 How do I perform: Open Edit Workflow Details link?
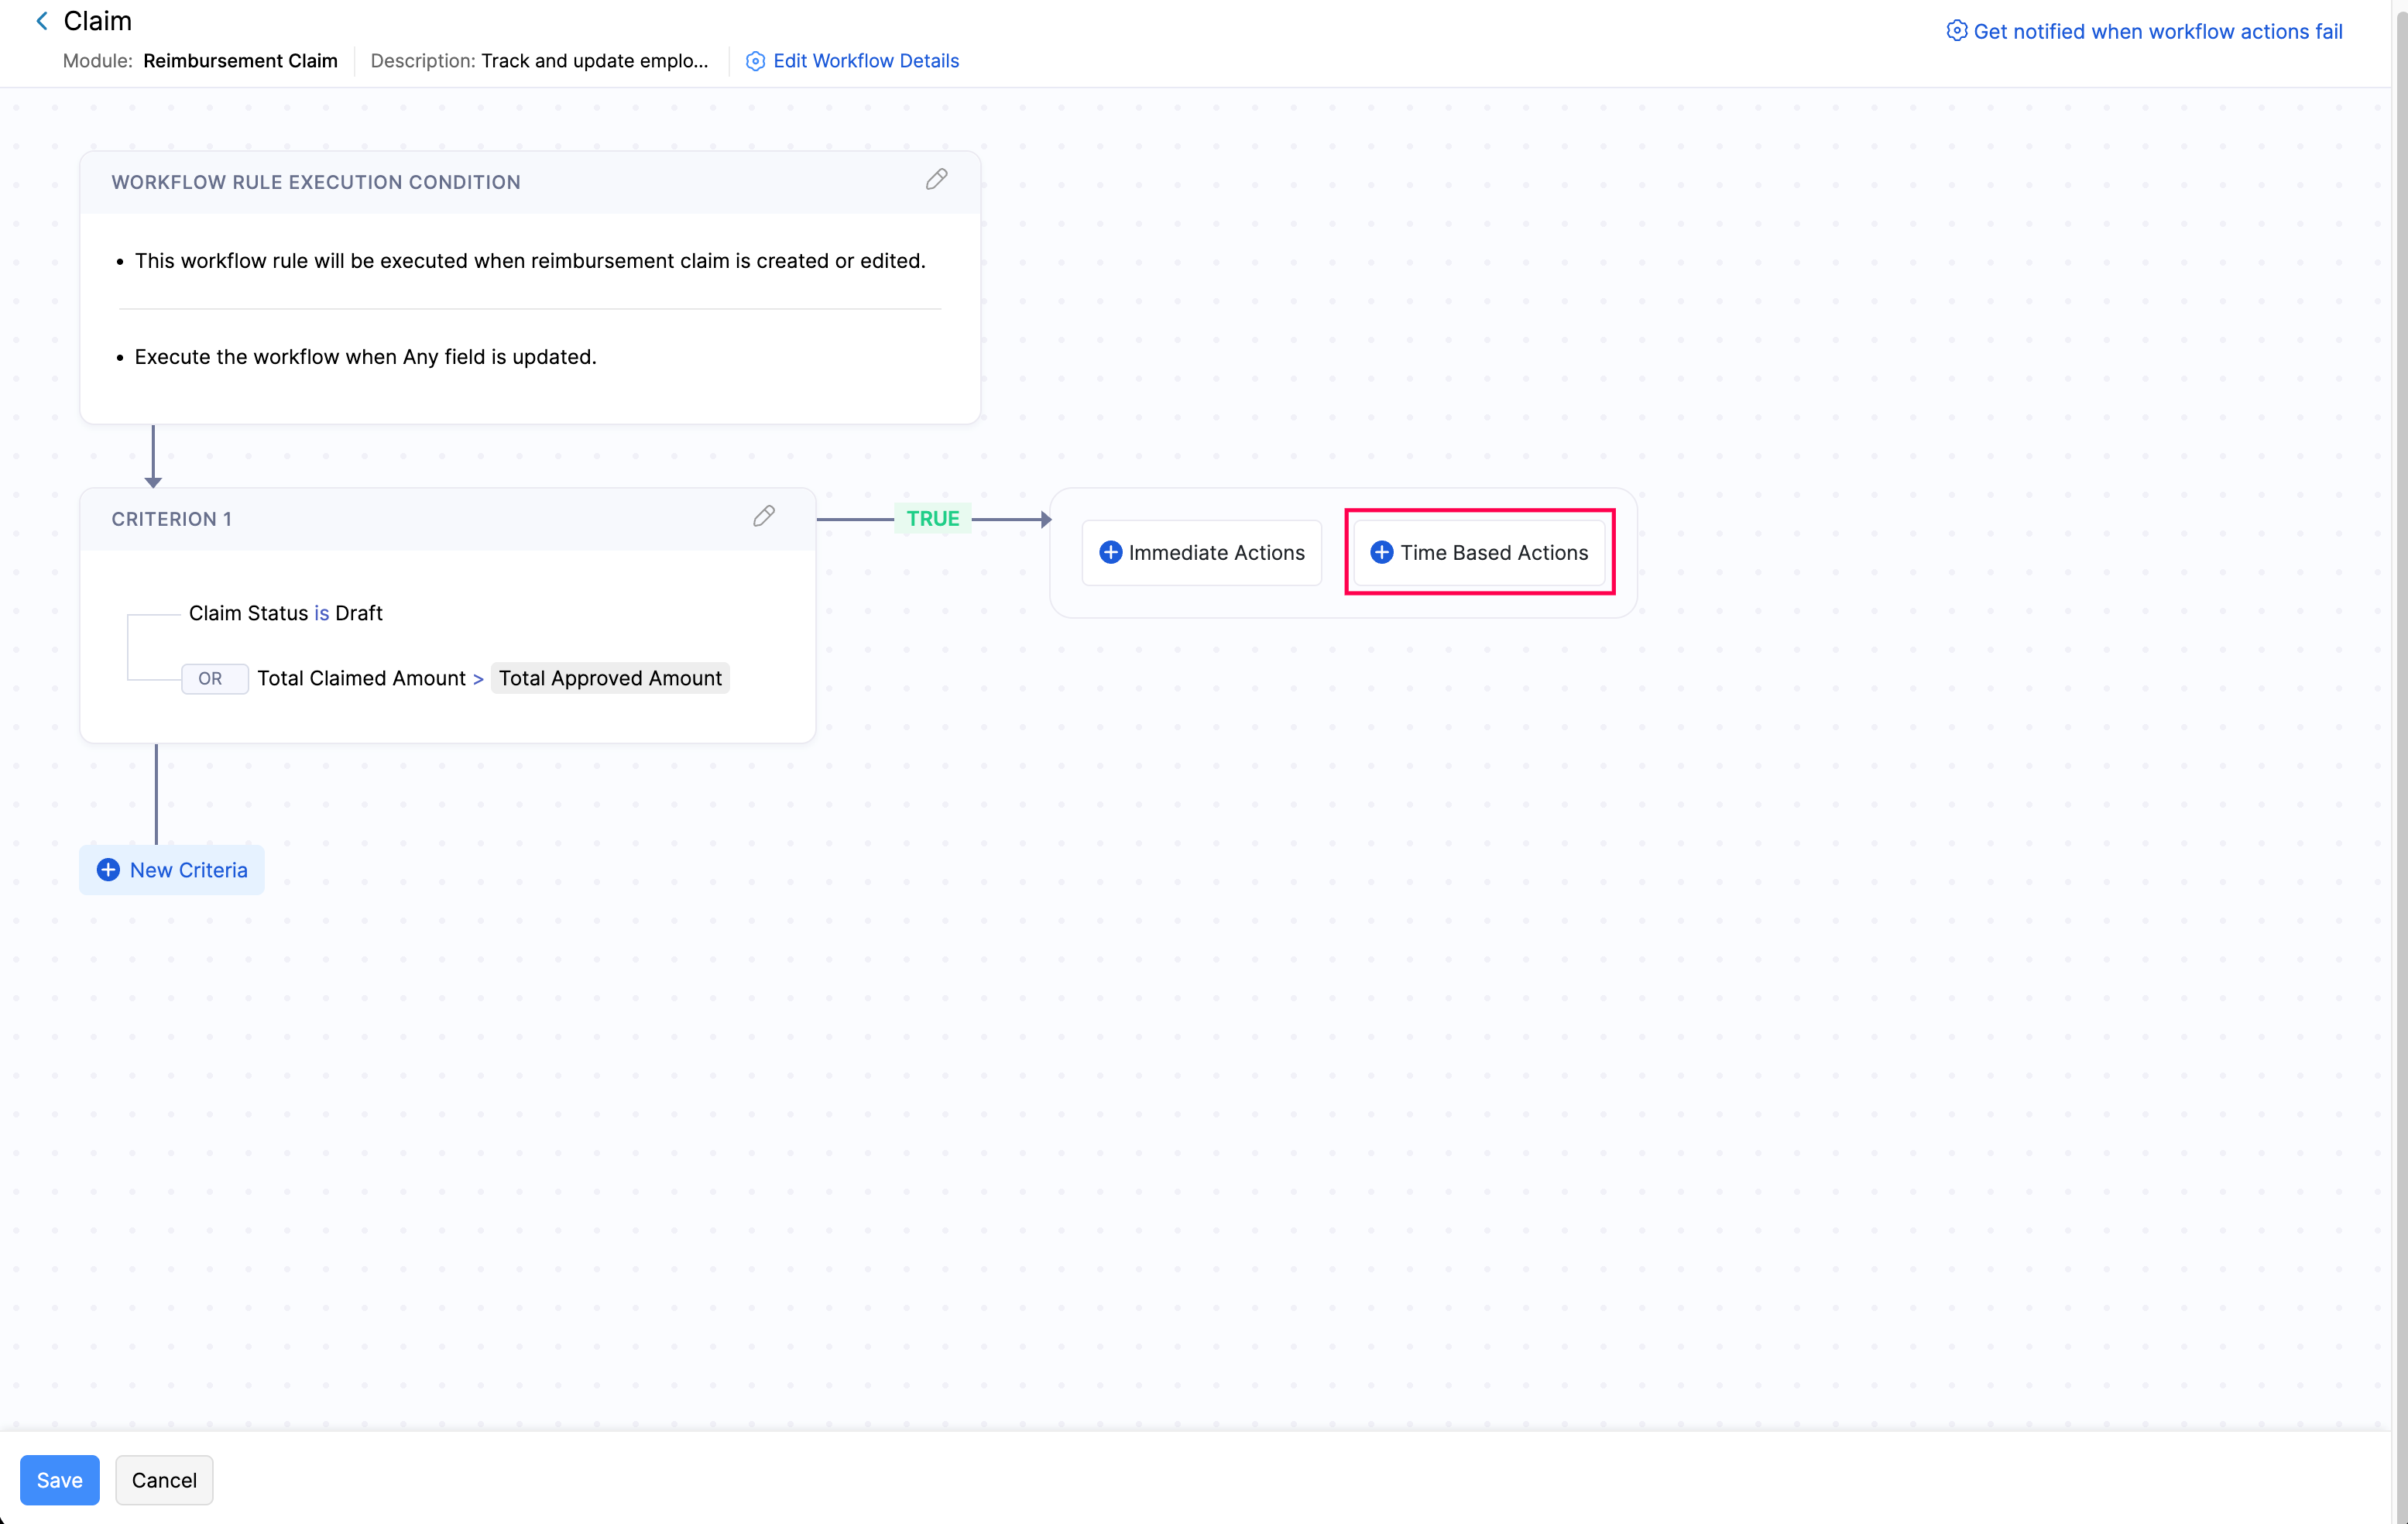click(866, 61)
